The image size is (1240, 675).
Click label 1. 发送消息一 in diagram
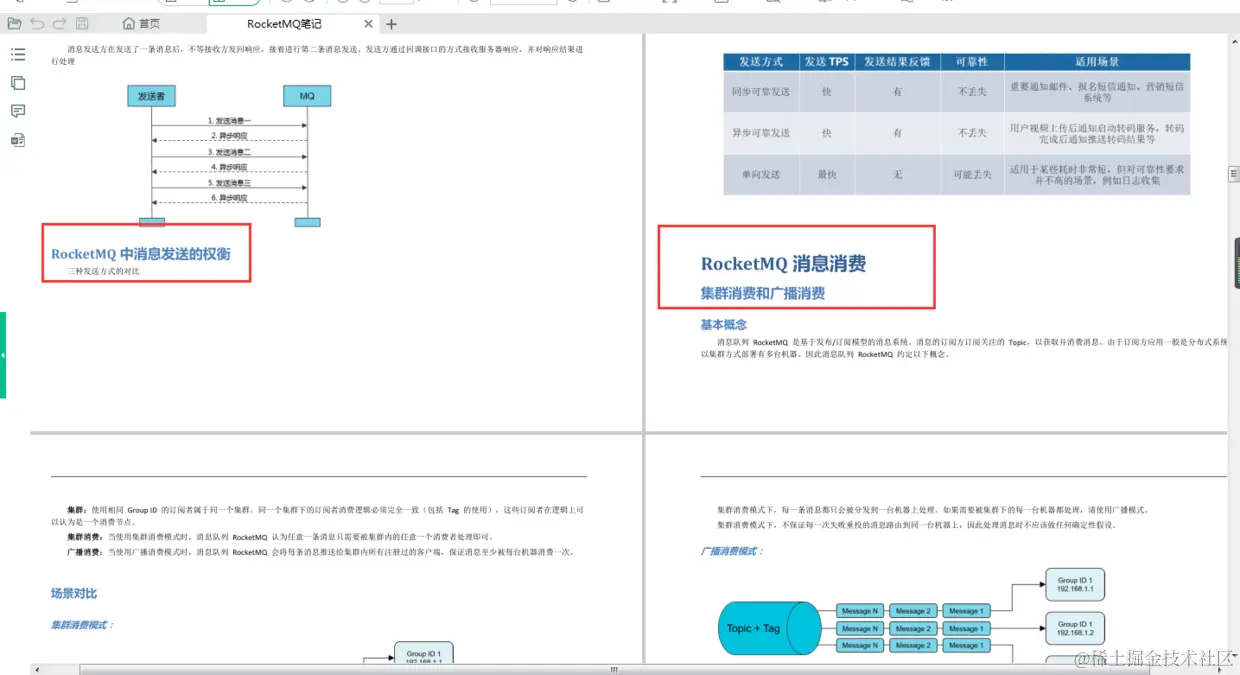point(229,120)
